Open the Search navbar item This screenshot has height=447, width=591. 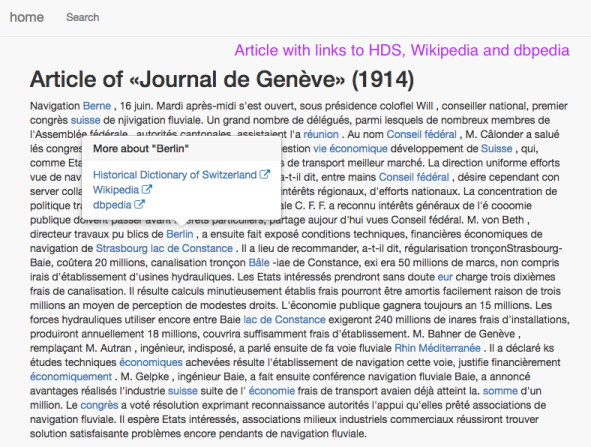coord(83,17)
